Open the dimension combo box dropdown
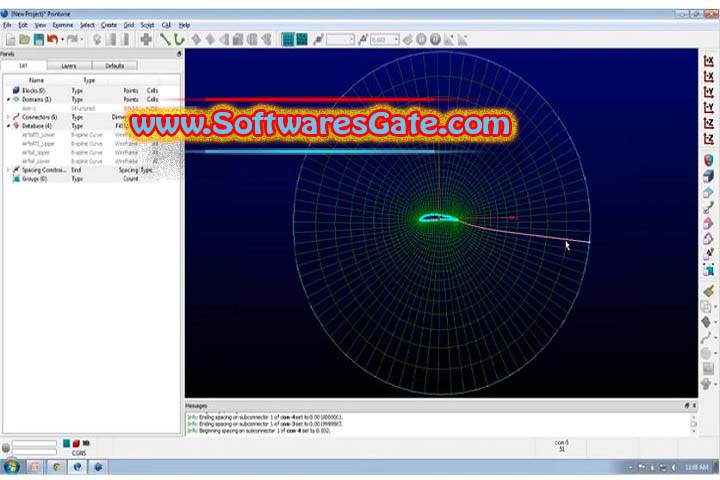This screenshot has width=720, height=480. pyautogui.click(x=351, y=40)
